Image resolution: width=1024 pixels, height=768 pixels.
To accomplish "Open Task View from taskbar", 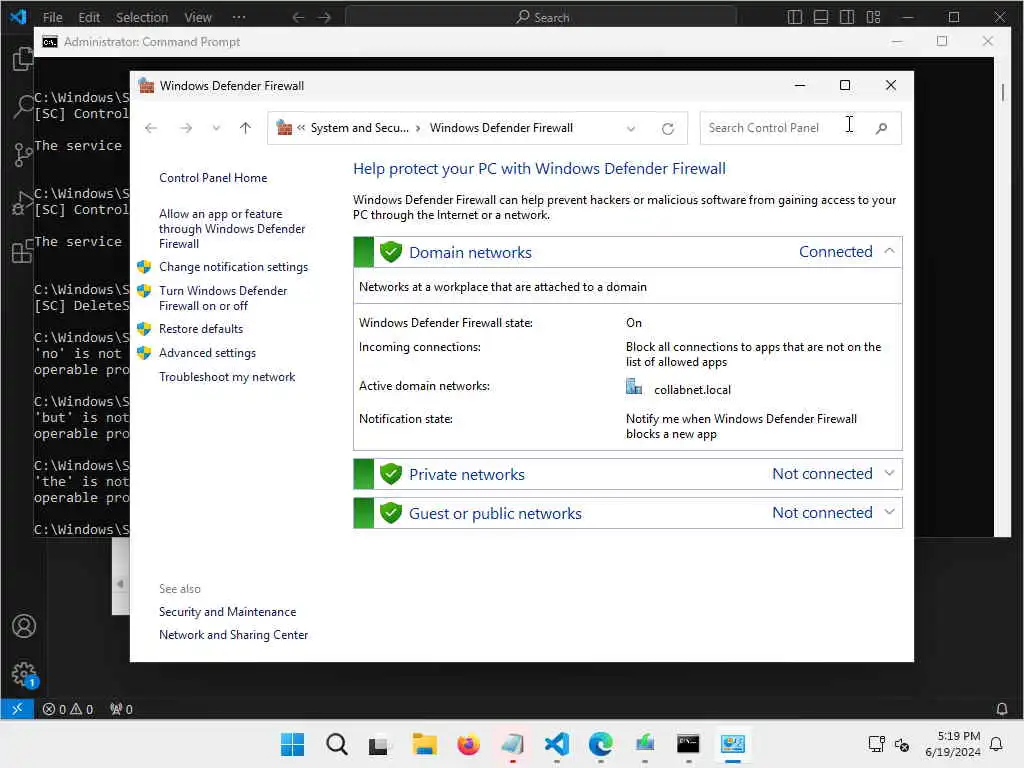I will click(x=379, y=744).
